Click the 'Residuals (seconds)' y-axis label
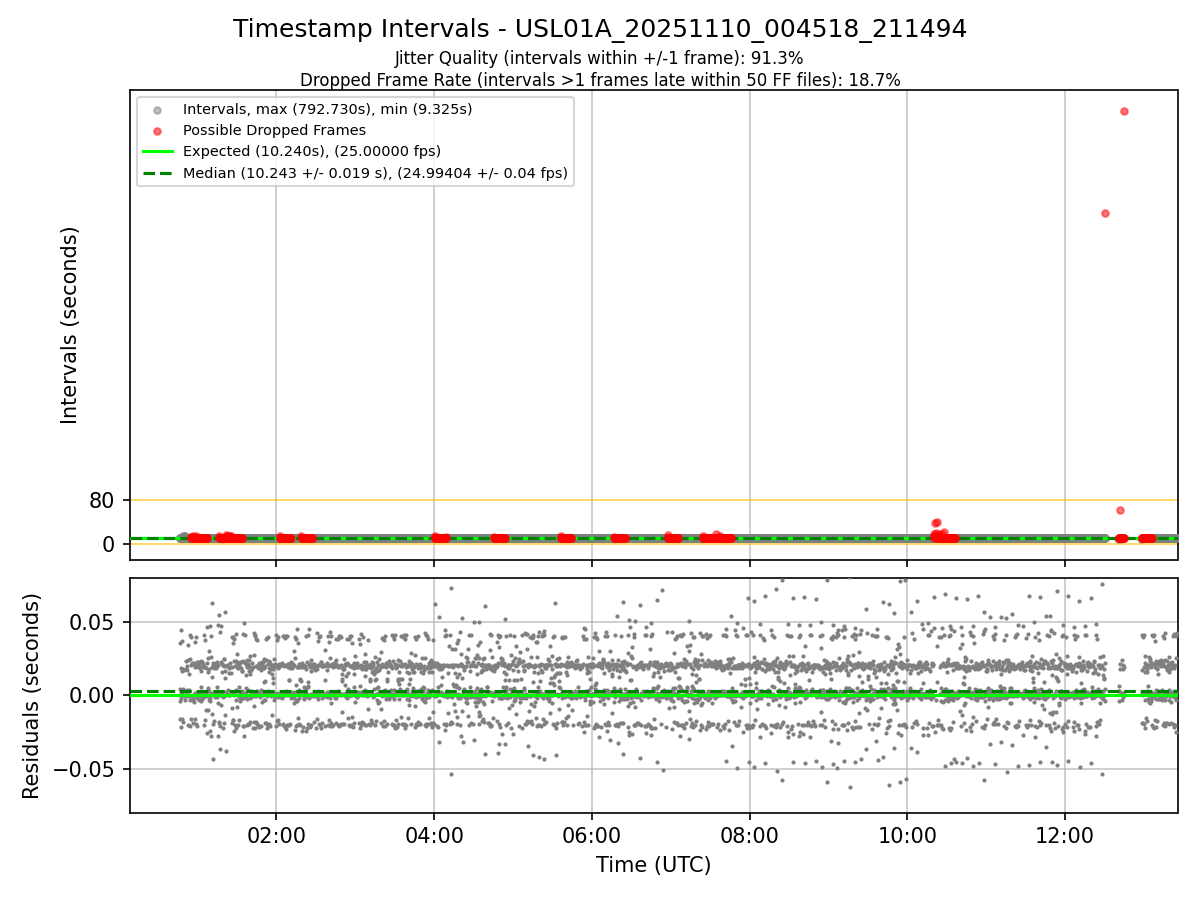1200x900 pixels. click(32, 696)
